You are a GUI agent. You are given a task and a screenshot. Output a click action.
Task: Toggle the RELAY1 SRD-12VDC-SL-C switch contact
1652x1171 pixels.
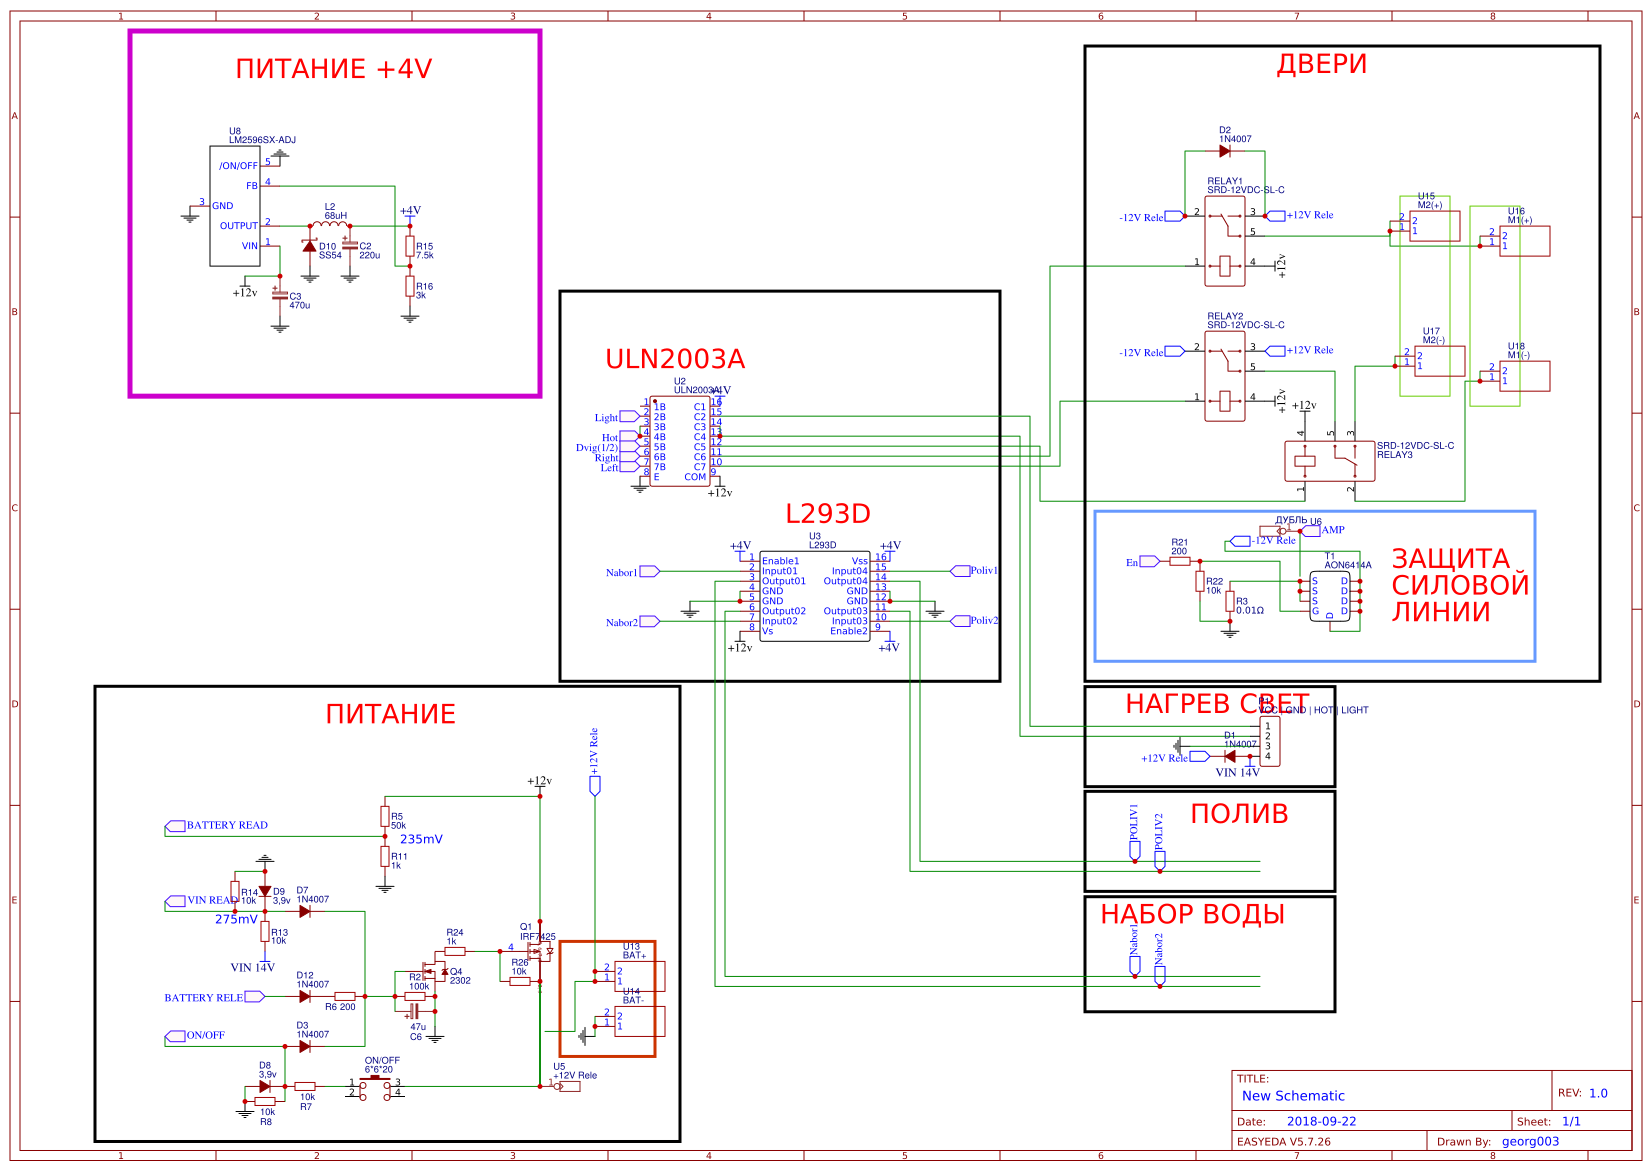pyautogui.click(x=1225, y=225)
